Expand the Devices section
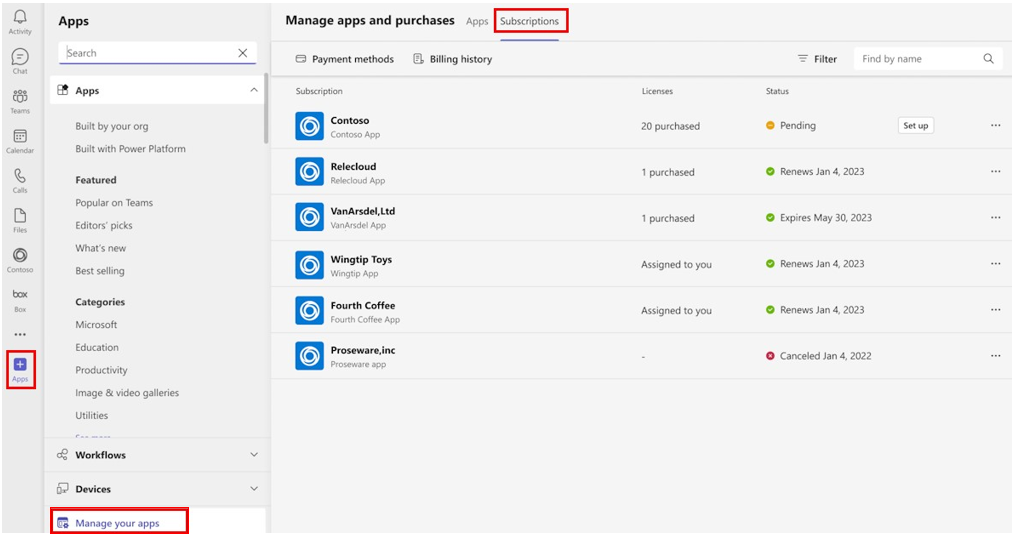This screenshot has width=1012, height=535. pyautogui.click(x=253, y=489)
